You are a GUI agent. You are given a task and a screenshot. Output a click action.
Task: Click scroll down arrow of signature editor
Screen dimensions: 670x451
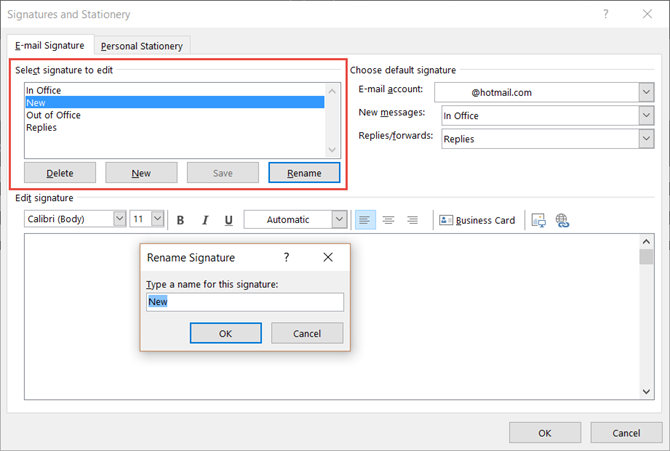point(646,392)
